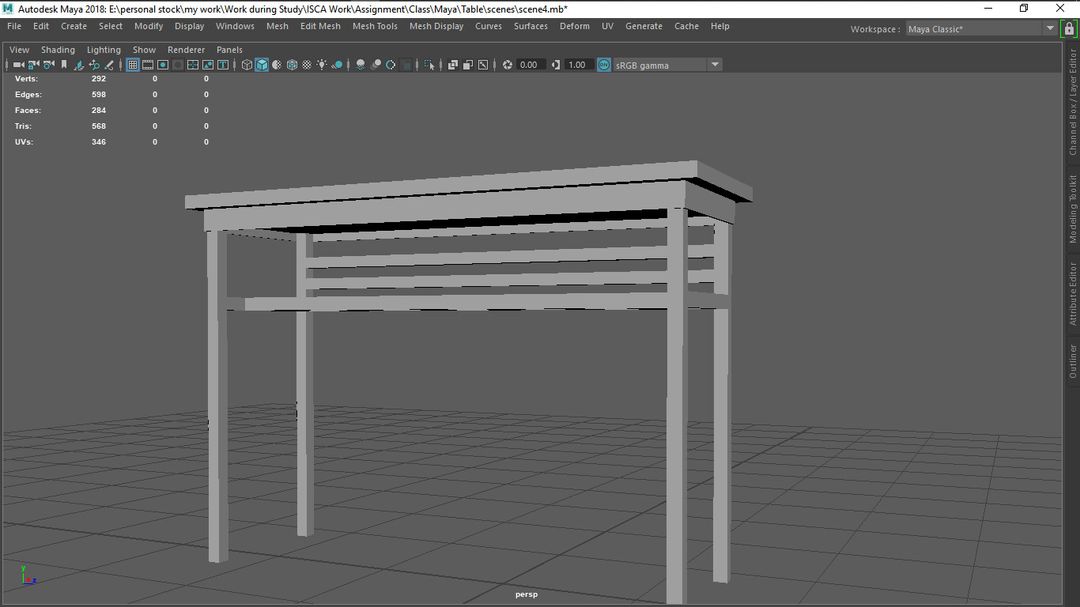Click the persp camera label

(526, 594)
